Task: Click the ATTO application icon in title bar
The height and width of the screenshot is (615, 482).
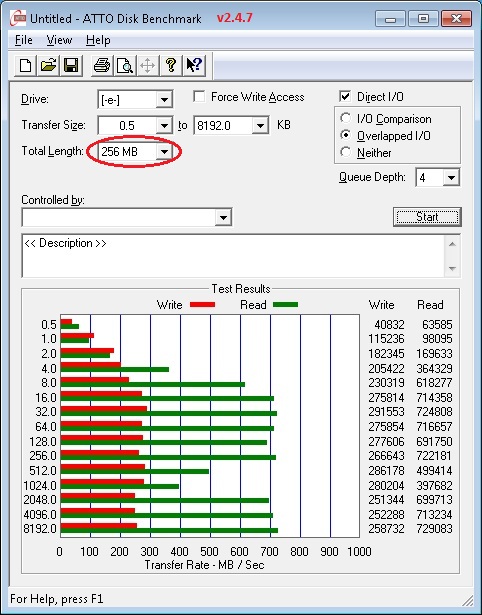Action: (x=18, y=18)
